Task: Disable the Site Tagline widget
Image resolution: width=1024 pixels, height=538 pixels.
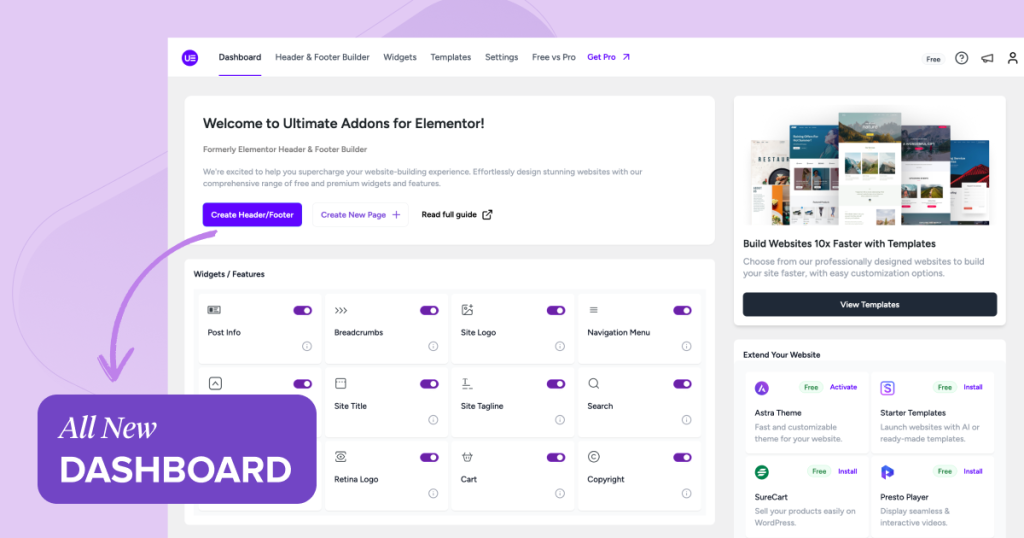Action: (556, 384)
